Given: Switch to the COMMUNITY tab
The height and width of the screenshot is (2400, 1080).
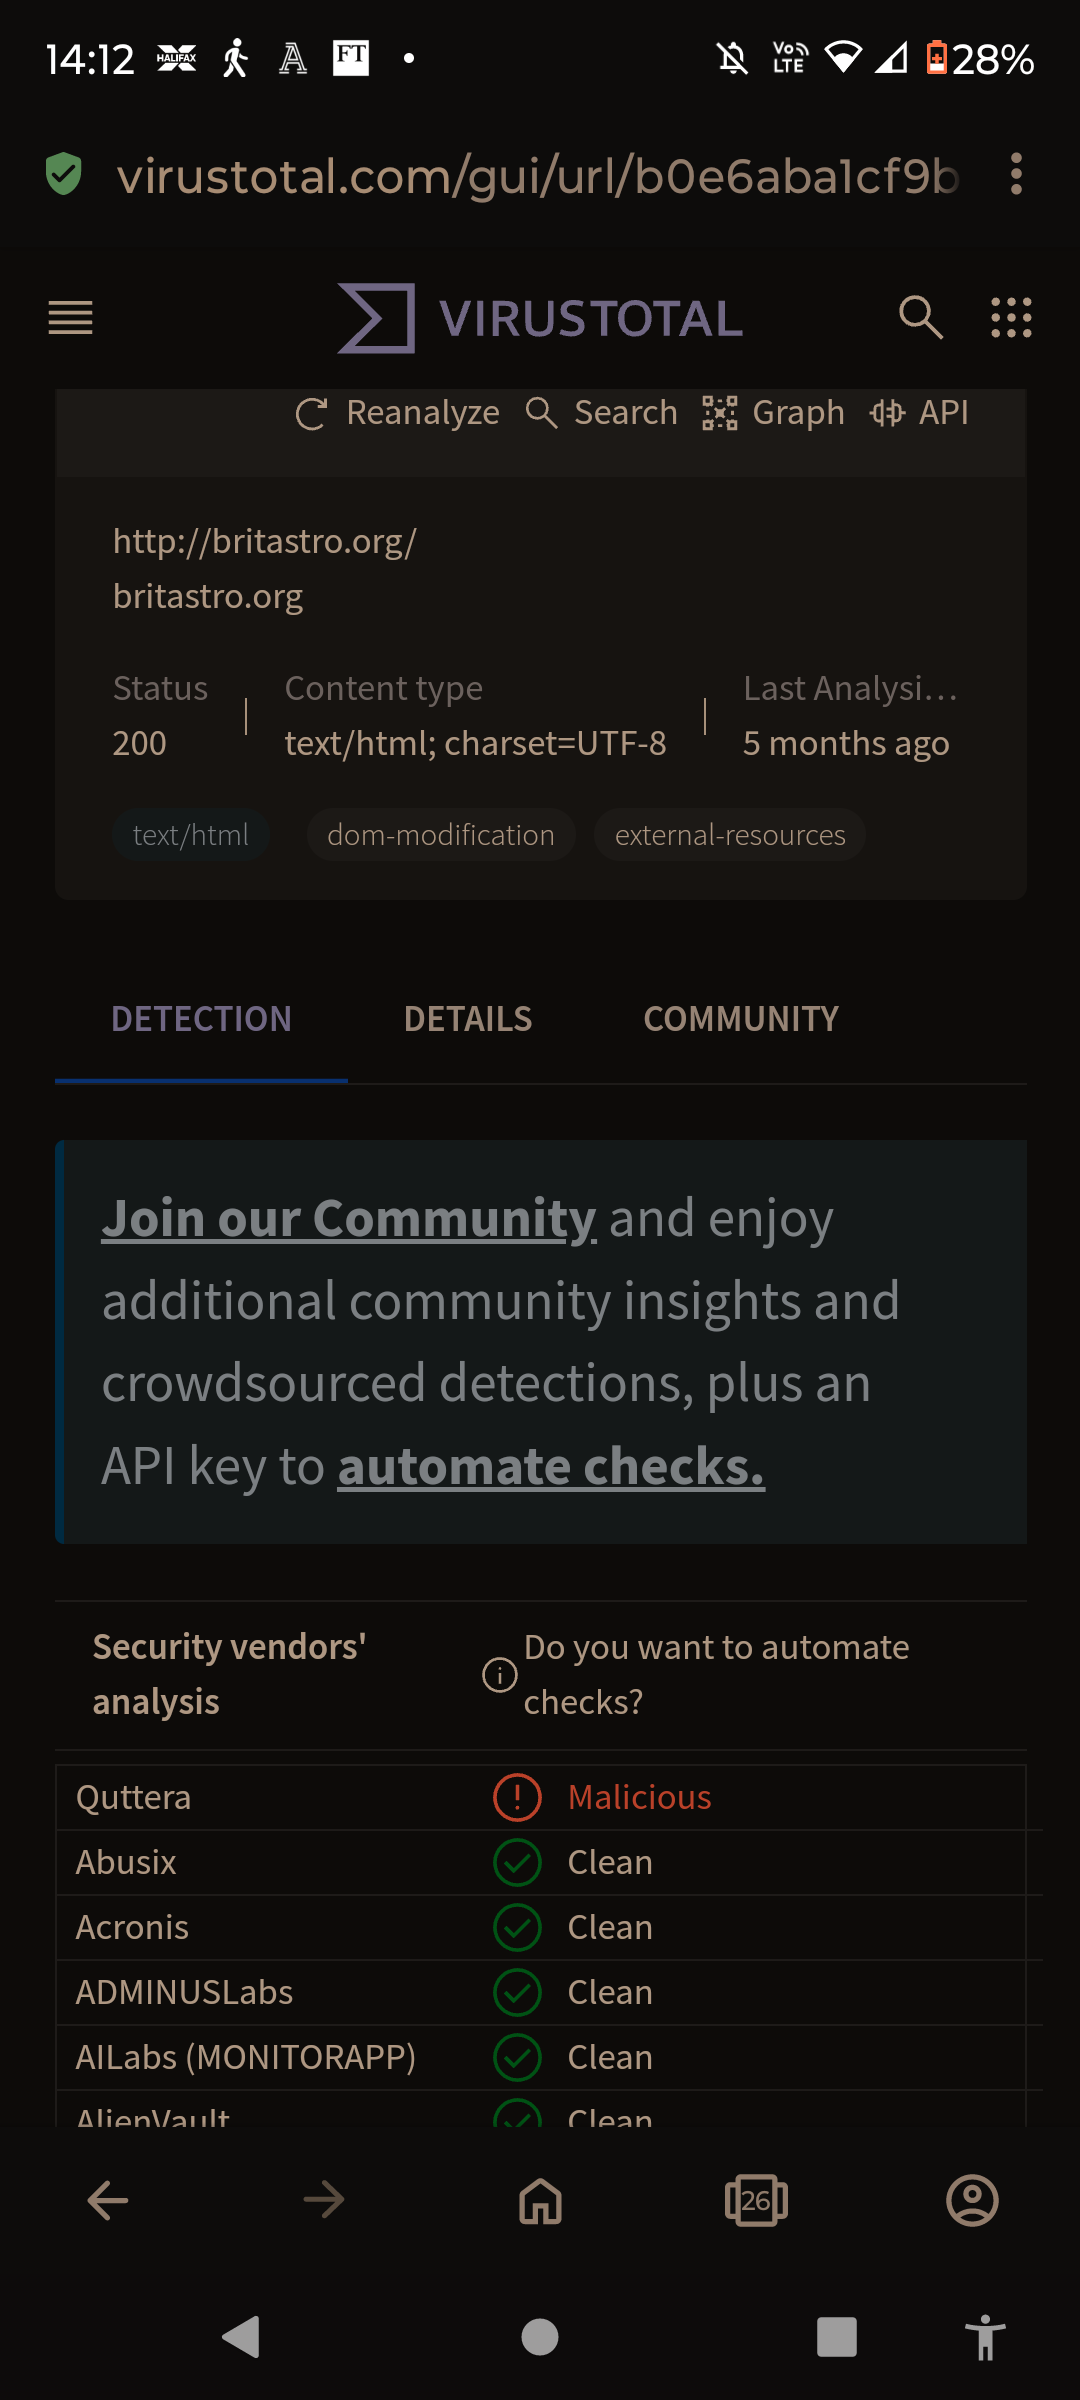Looking at the screenshot, I should [x=741, y=1019].
